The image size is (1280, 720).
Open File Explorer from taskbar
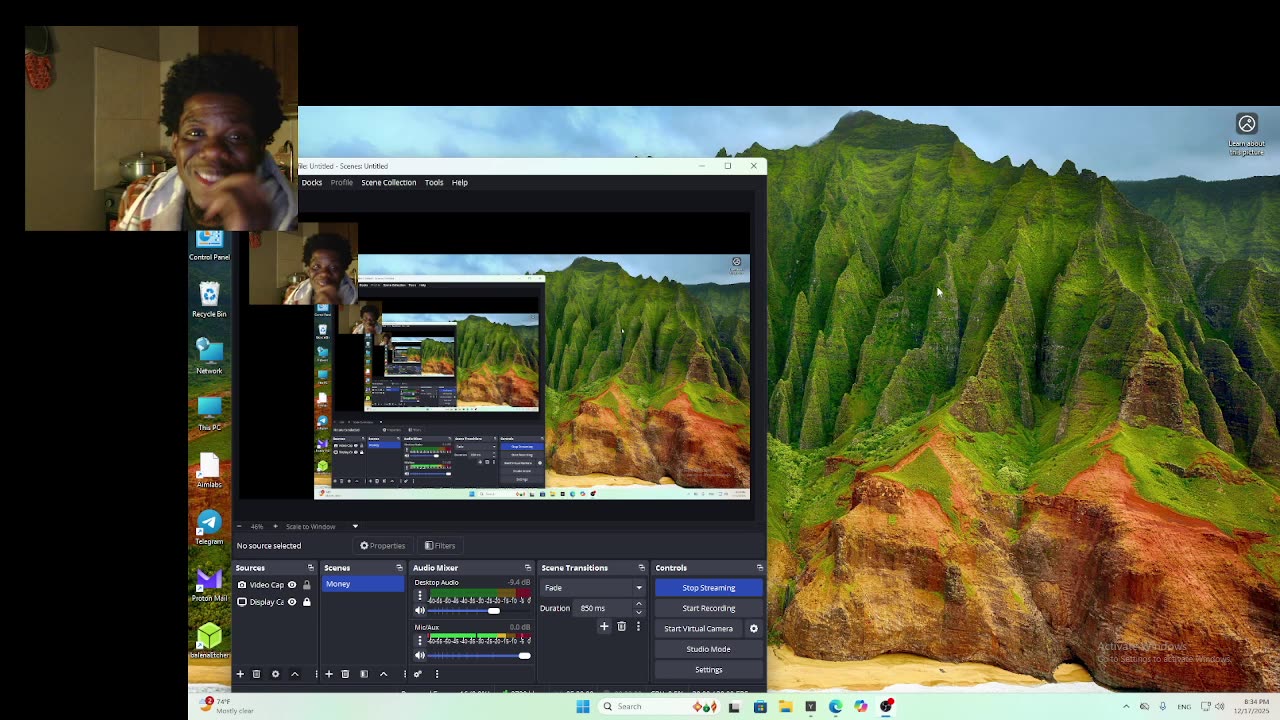(785, 707)
